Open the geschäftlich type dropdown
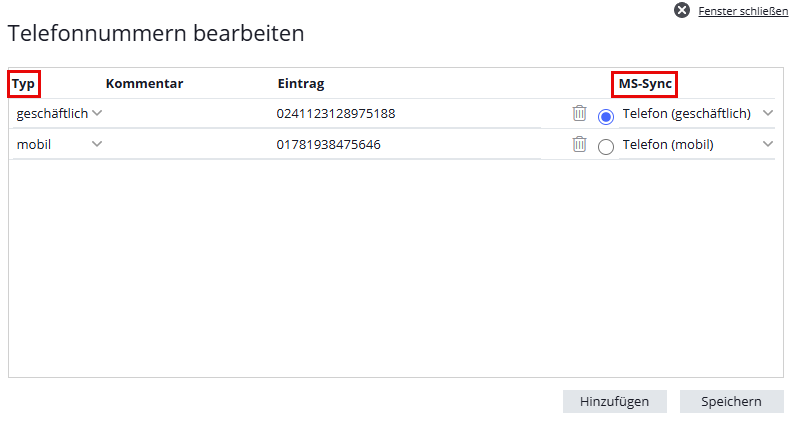The height and width of the screenshot is (447, 793). tap(59, 113)
